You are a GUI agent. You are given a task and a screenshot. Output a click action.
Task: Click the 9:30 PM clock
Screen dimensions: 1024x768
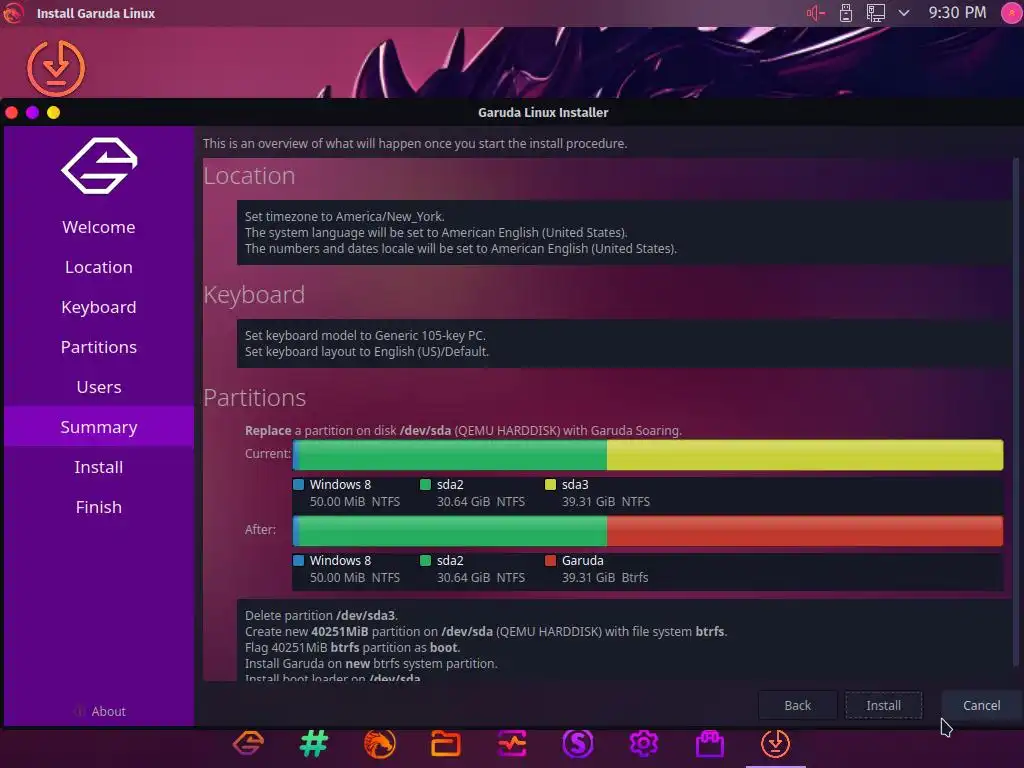[957, 12]
